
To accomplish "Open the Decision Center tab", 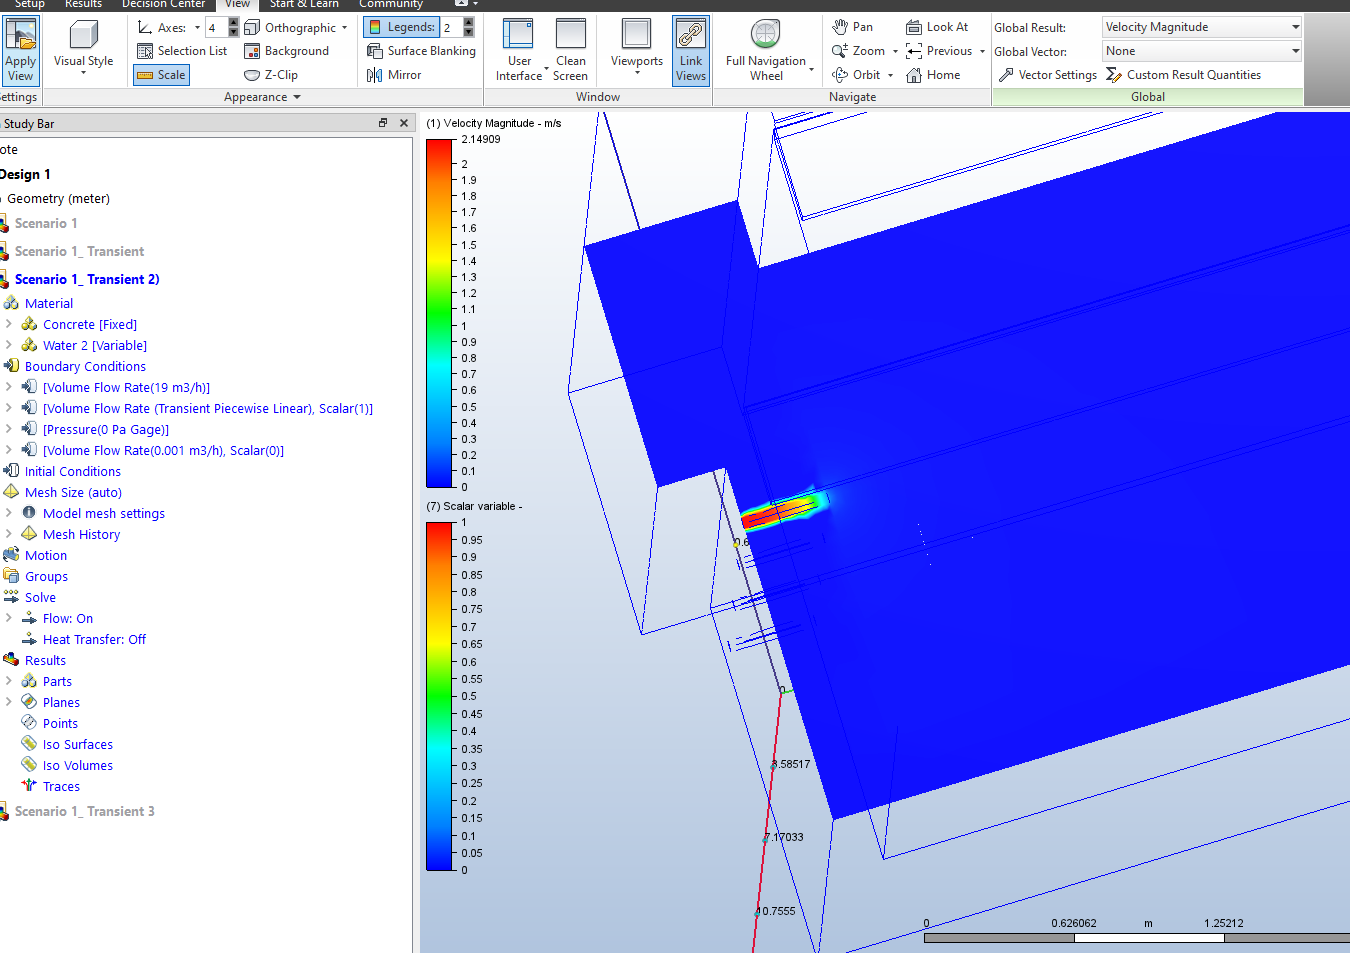I will 163,4.
